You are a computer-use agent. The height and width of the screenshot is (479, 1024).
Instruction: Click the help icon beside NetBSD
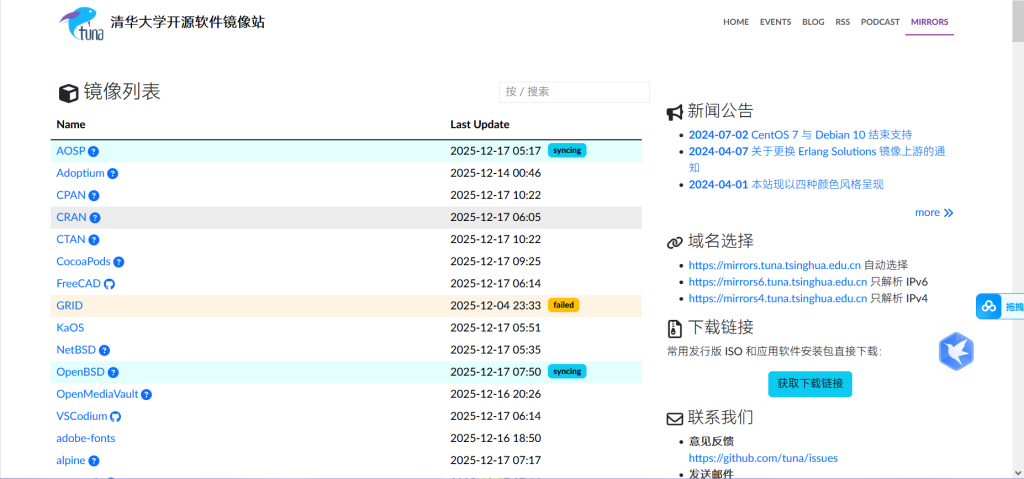tap(104, 350)
